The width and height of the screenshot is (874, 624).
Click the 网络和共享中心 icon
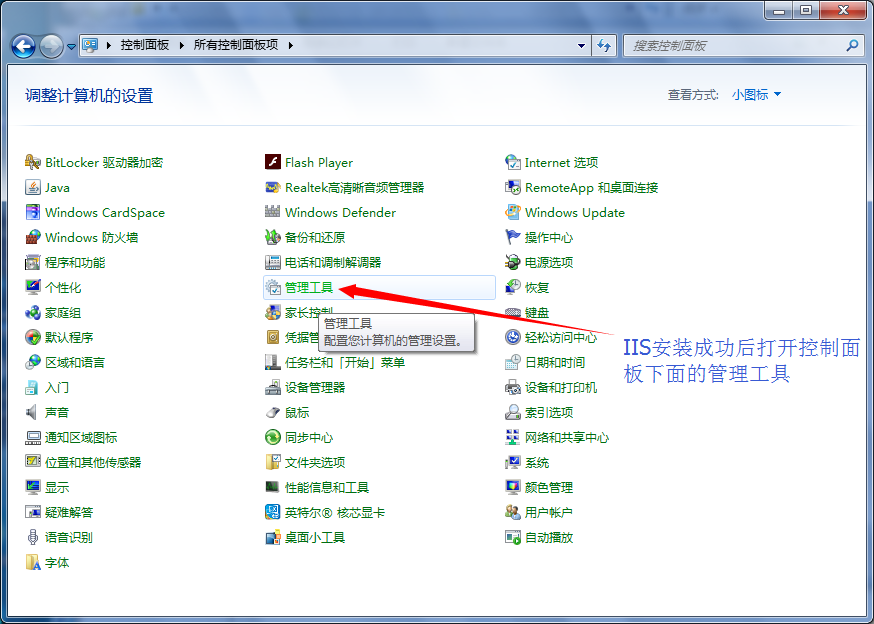click(x=512, y=437)
